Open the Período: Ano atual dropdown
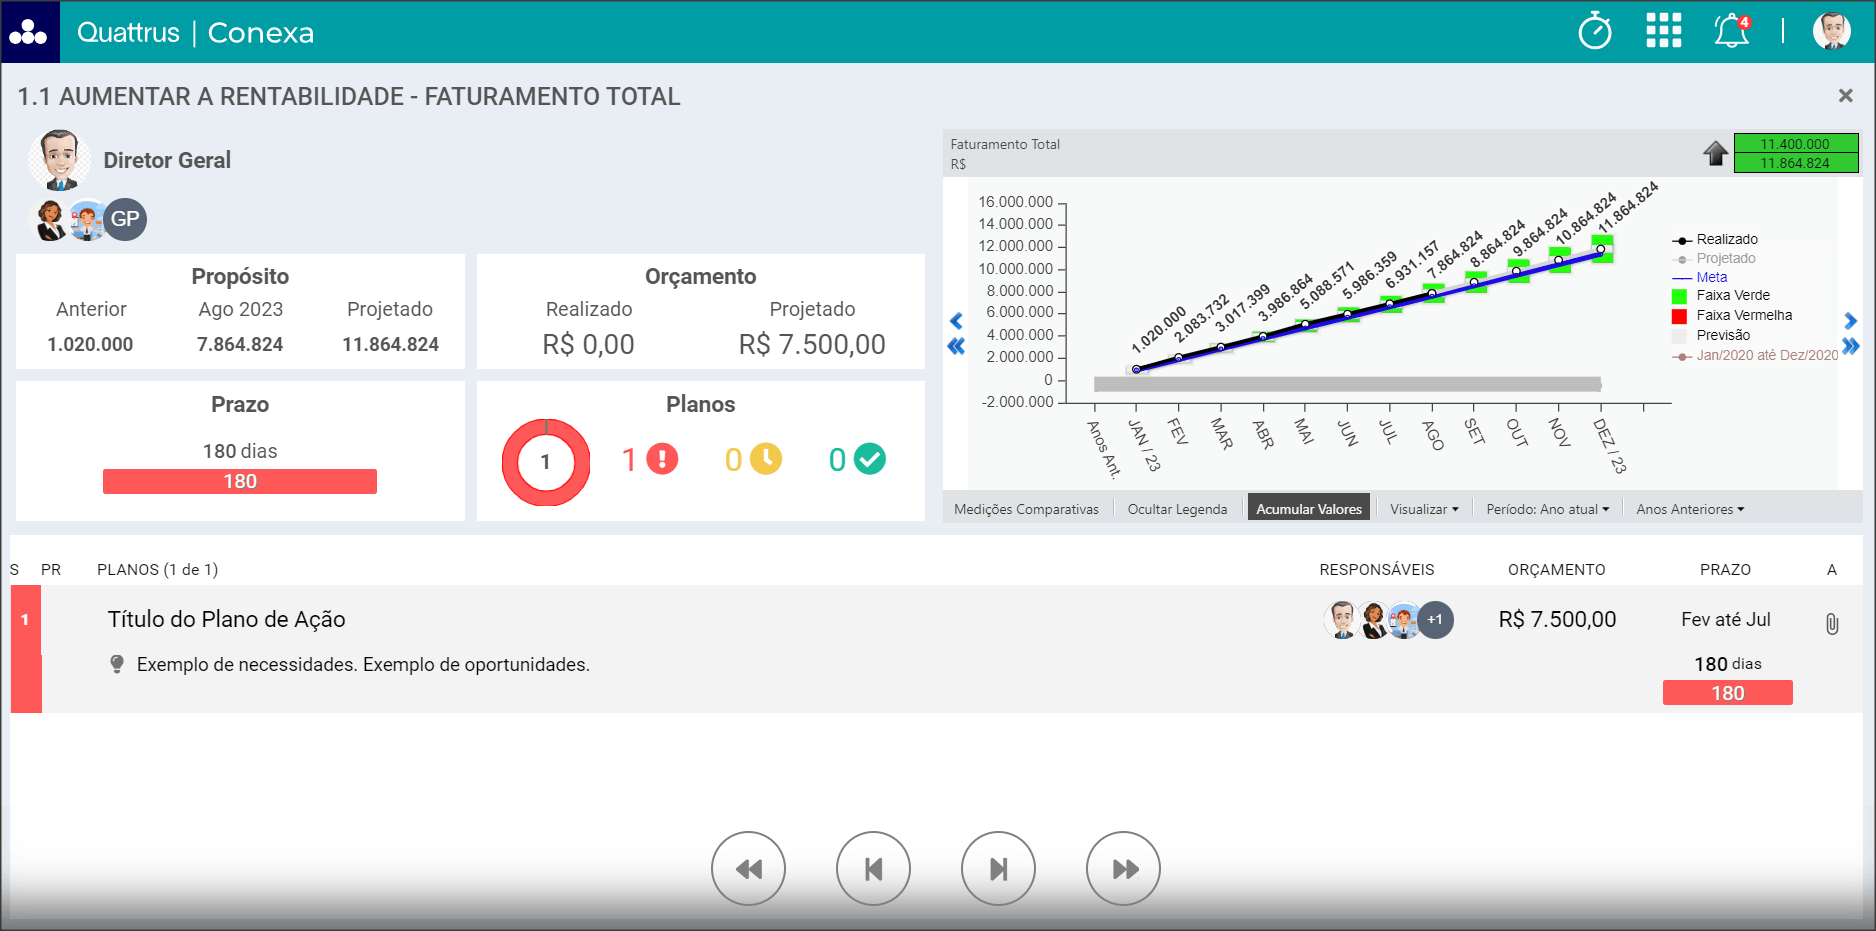1876x931 pixels. (x=1547, y=509)
